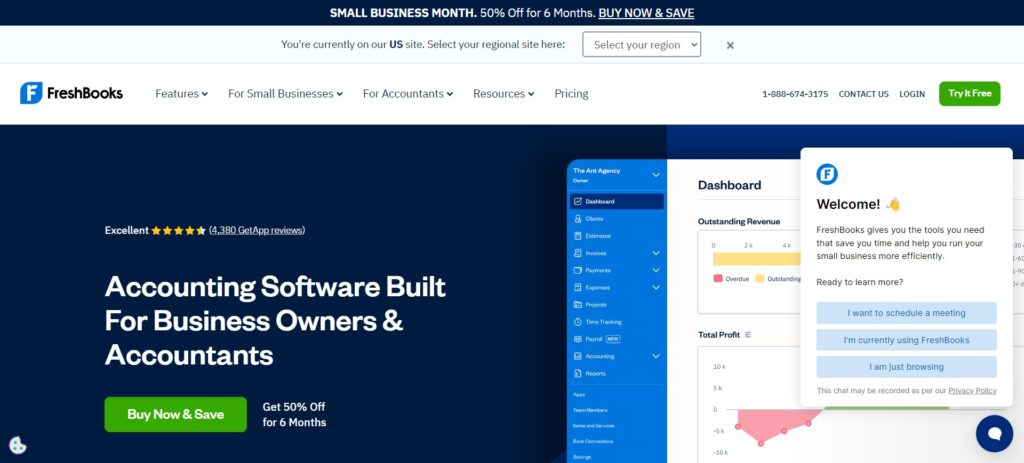The width and height of the screenshot is (1024, 463).
Task: Open the 4,380 GetApp reviews link
Action: click(x=257, y=230)
